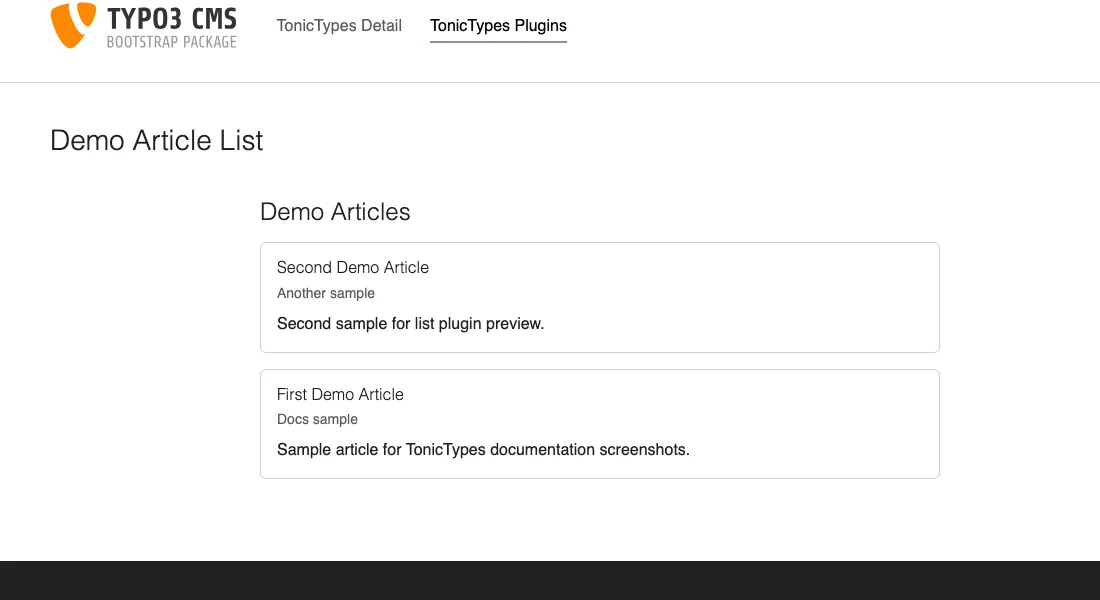
Task: Click the 'Docs sample' subtitle
Action: (x=317, y=419)
